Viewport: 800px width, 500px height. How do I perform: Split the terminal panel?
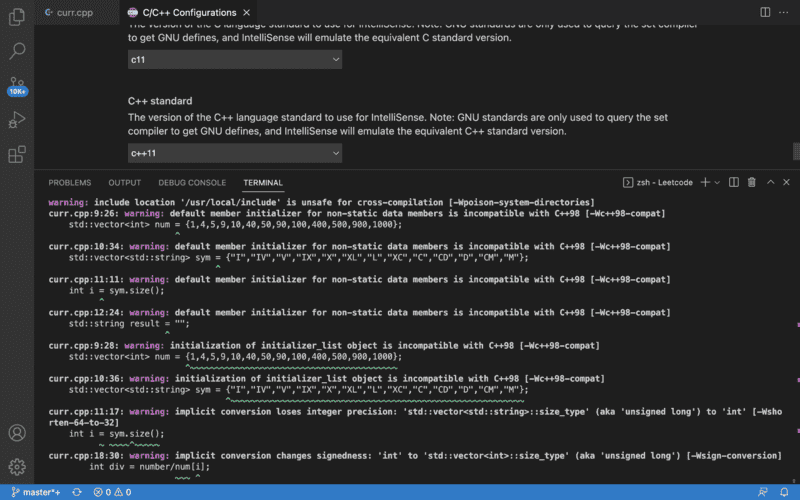(733, 183)
